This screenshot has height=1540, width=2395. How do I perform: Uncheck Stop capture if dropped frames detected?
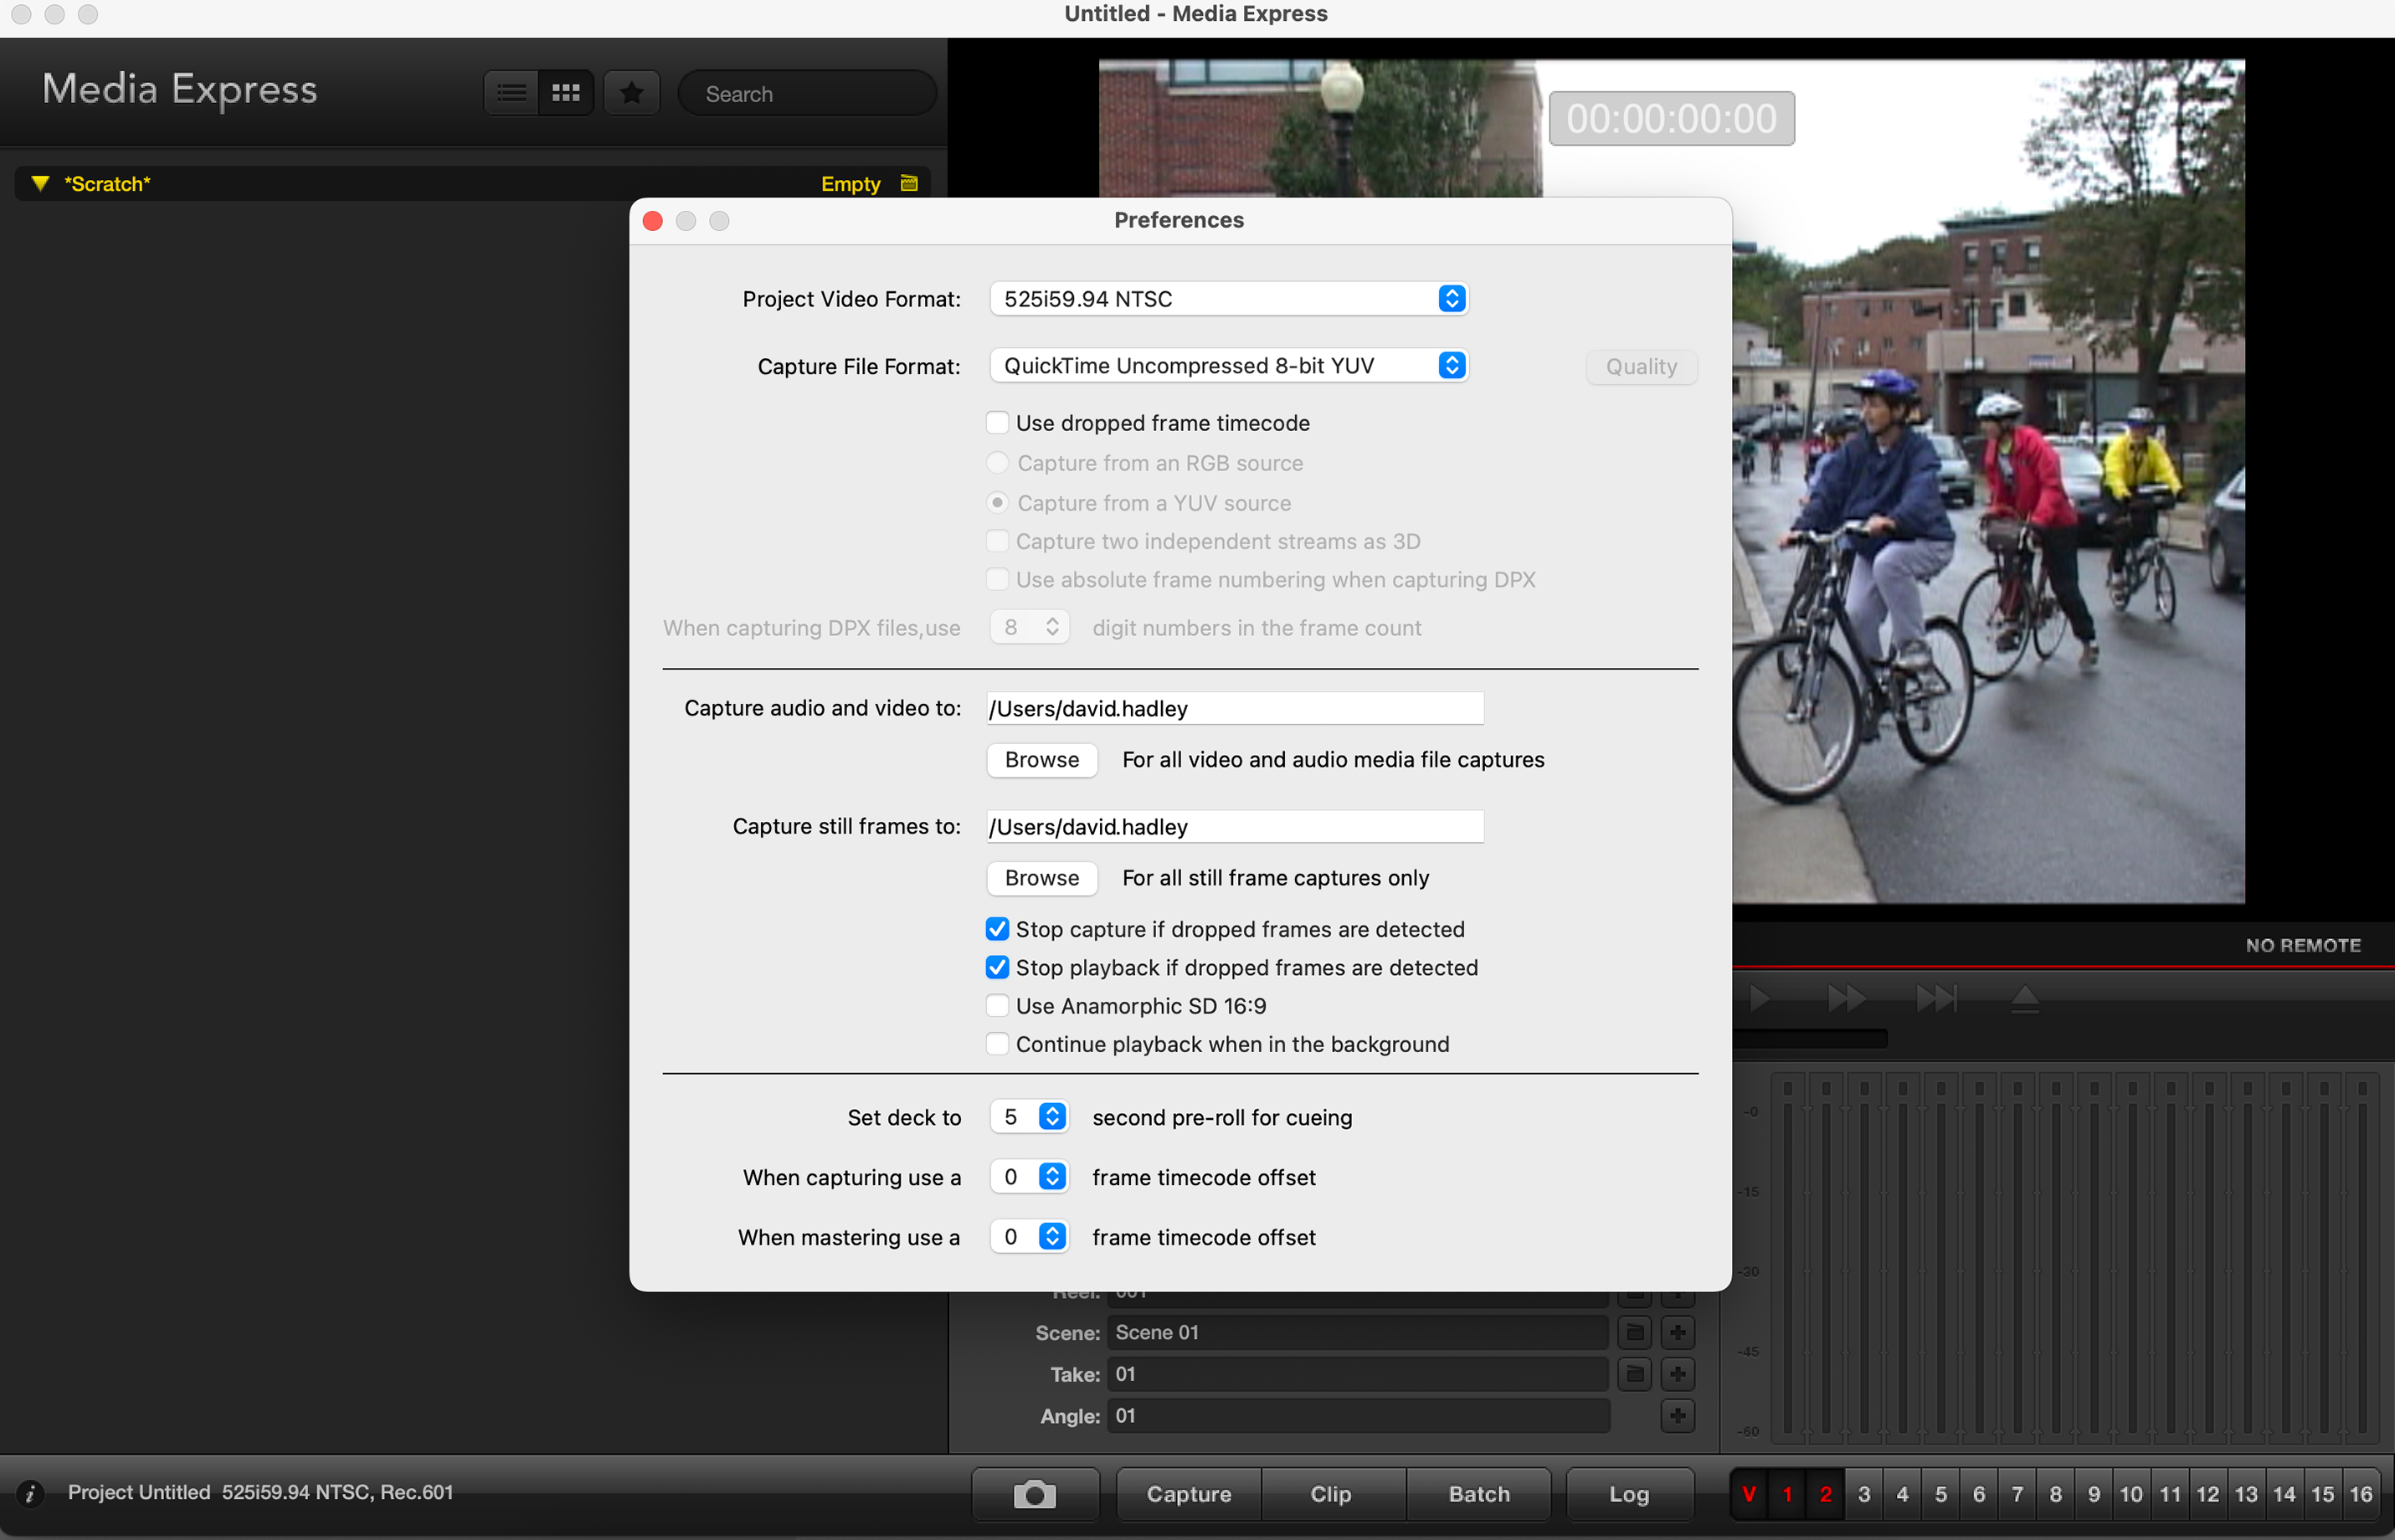pos(997,929)
